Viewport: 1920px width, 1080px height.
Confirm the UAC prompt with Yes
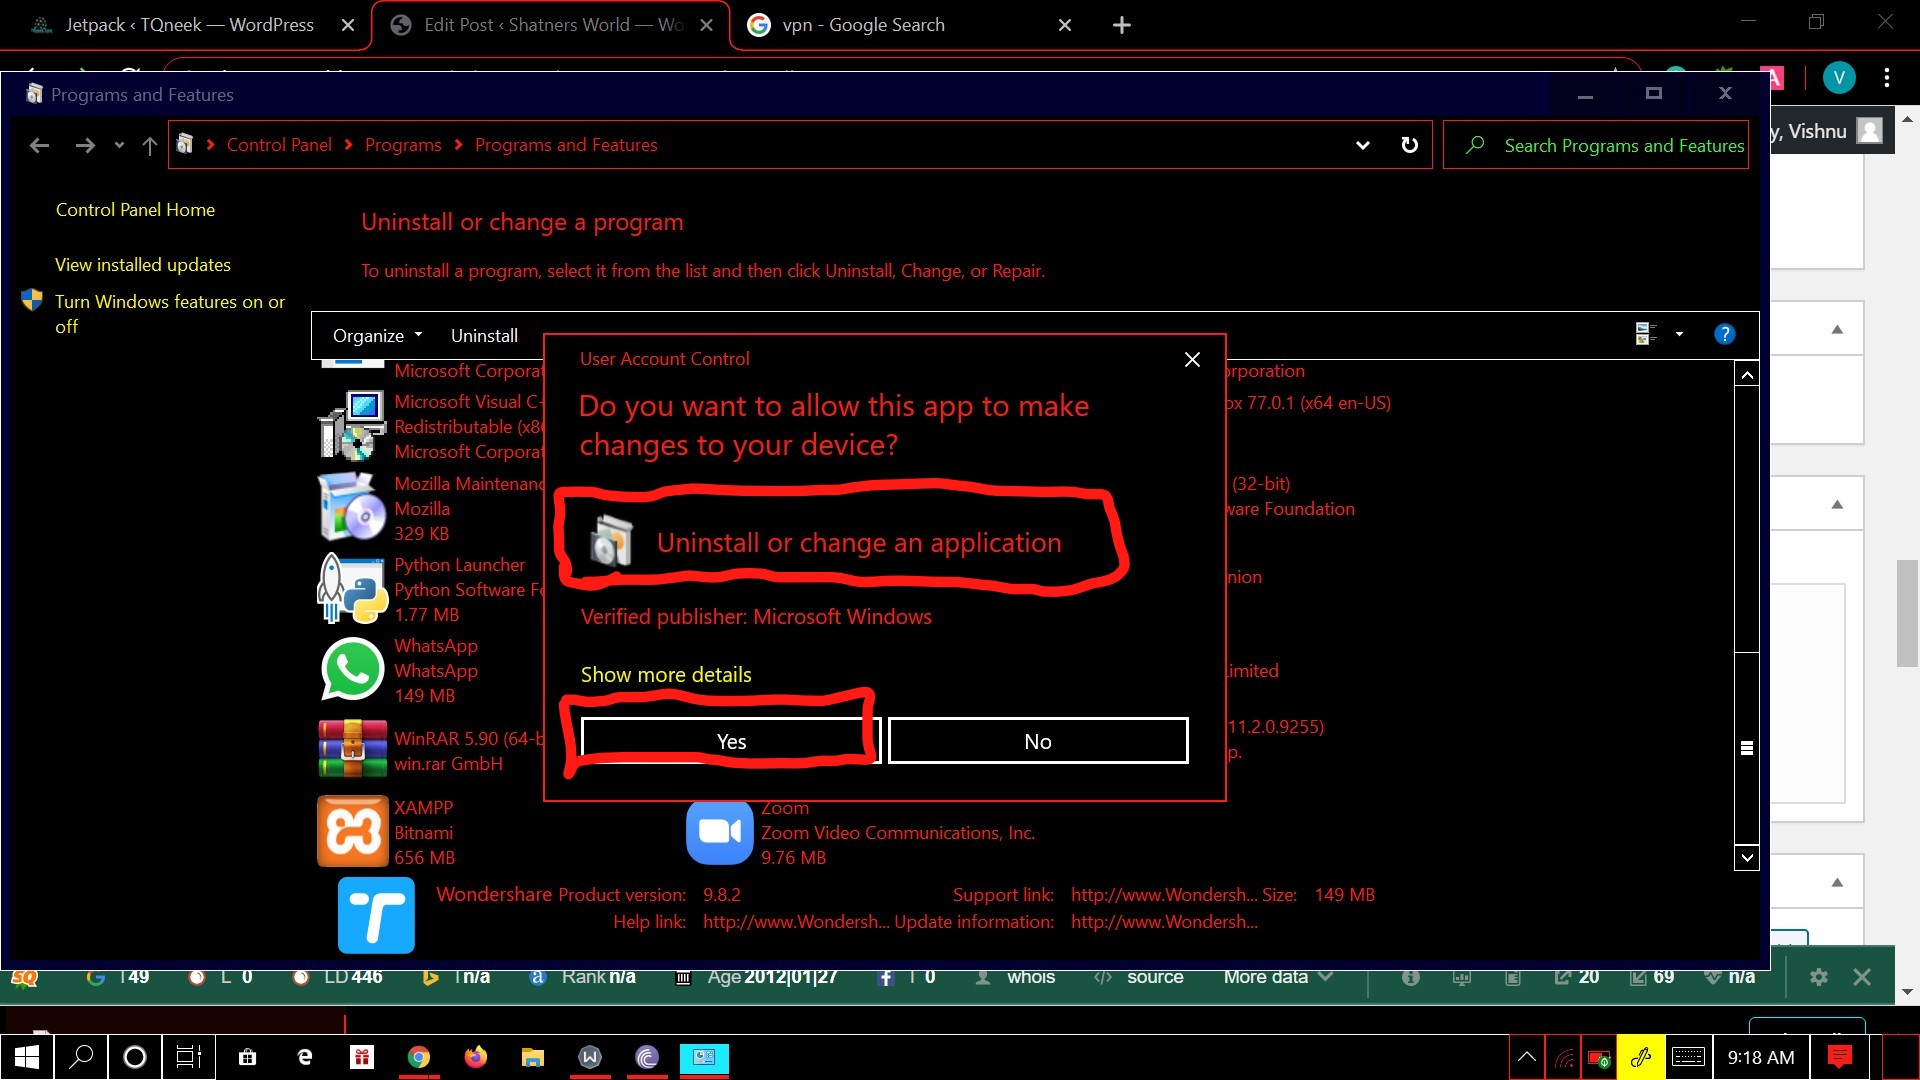pyautogui.click(x=731, y=741)
